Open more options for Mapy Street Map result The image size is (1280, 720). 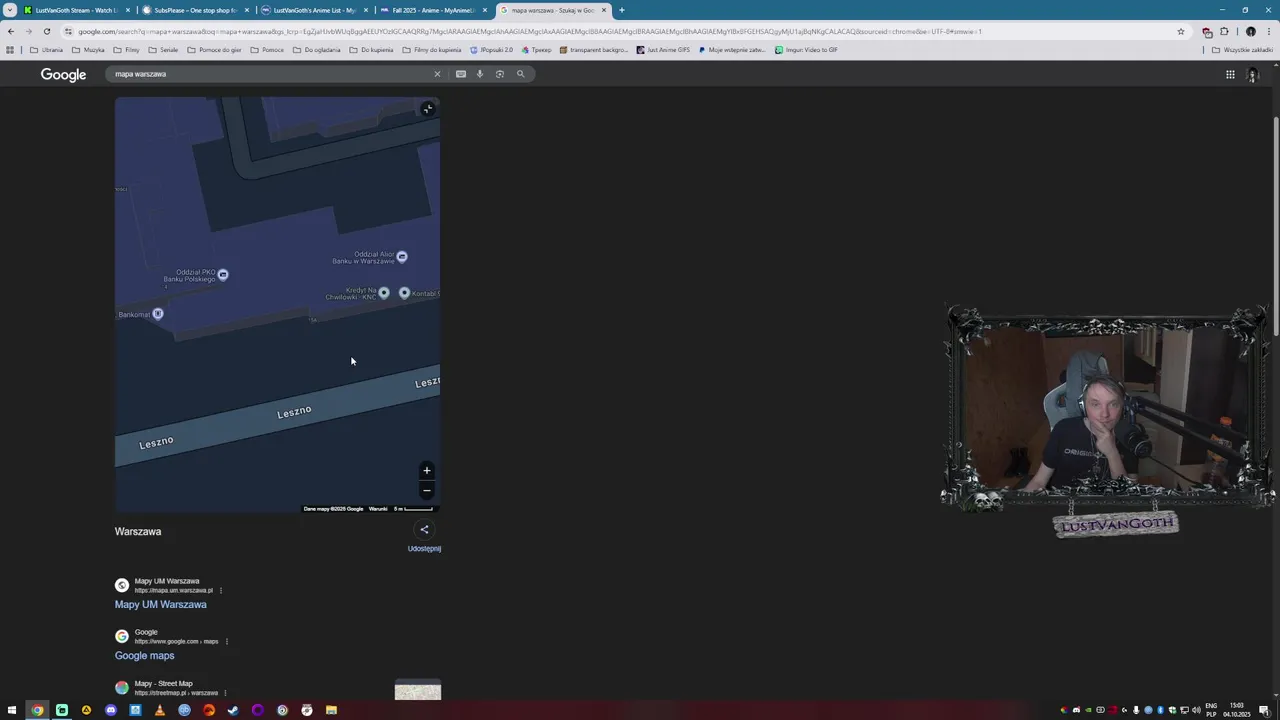pyautogui.click(x=225, y=693)
